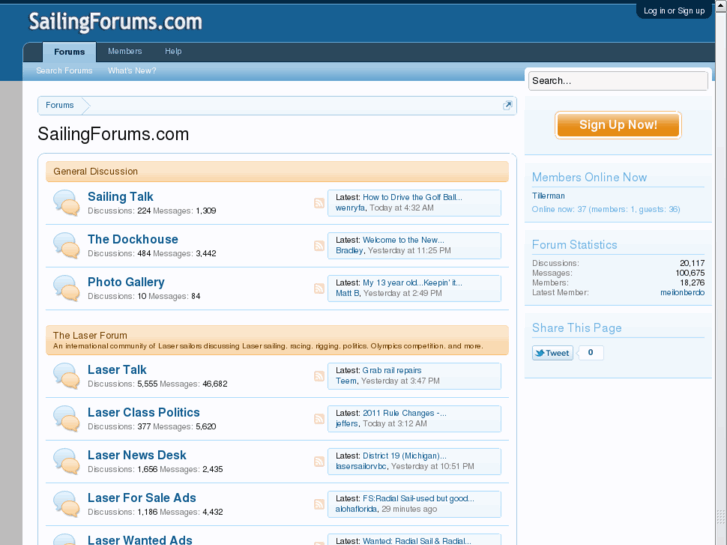The width and height of the screenshot is (727, 545).
Task: Click the Laser Class Politics bubble icon
Action: click(66, 418)
